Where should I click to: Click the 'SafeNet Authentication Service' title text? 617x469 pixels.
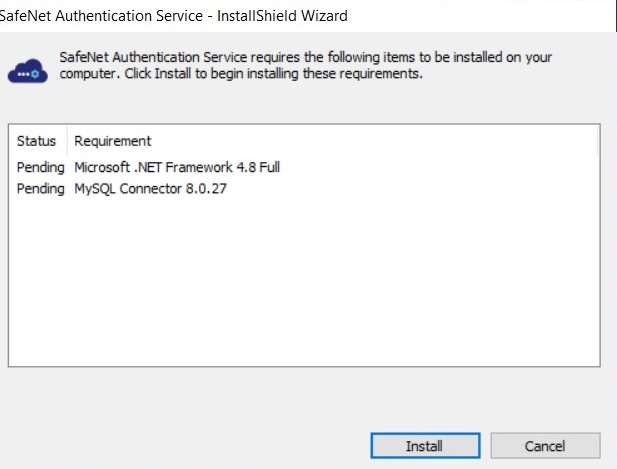tap(96, 15)
